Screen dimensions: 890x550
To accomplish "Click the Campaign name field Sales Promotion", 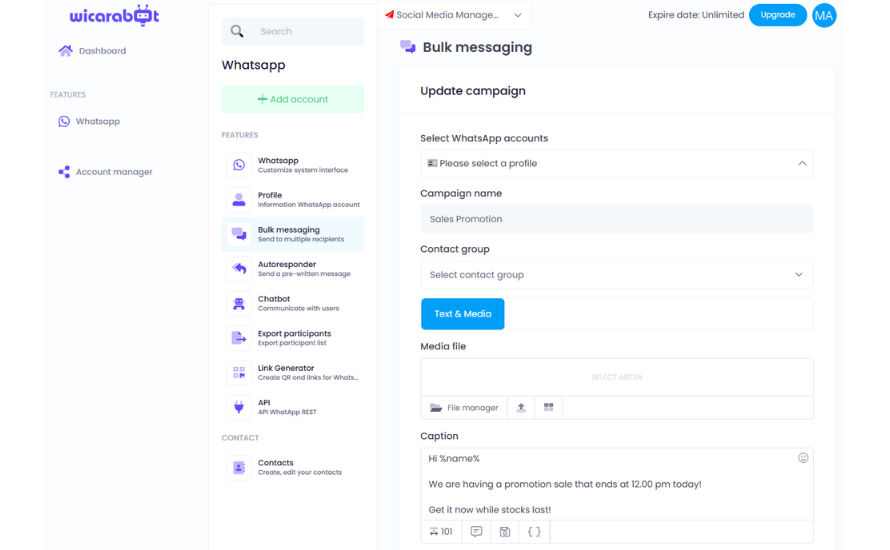I will 617,219.
